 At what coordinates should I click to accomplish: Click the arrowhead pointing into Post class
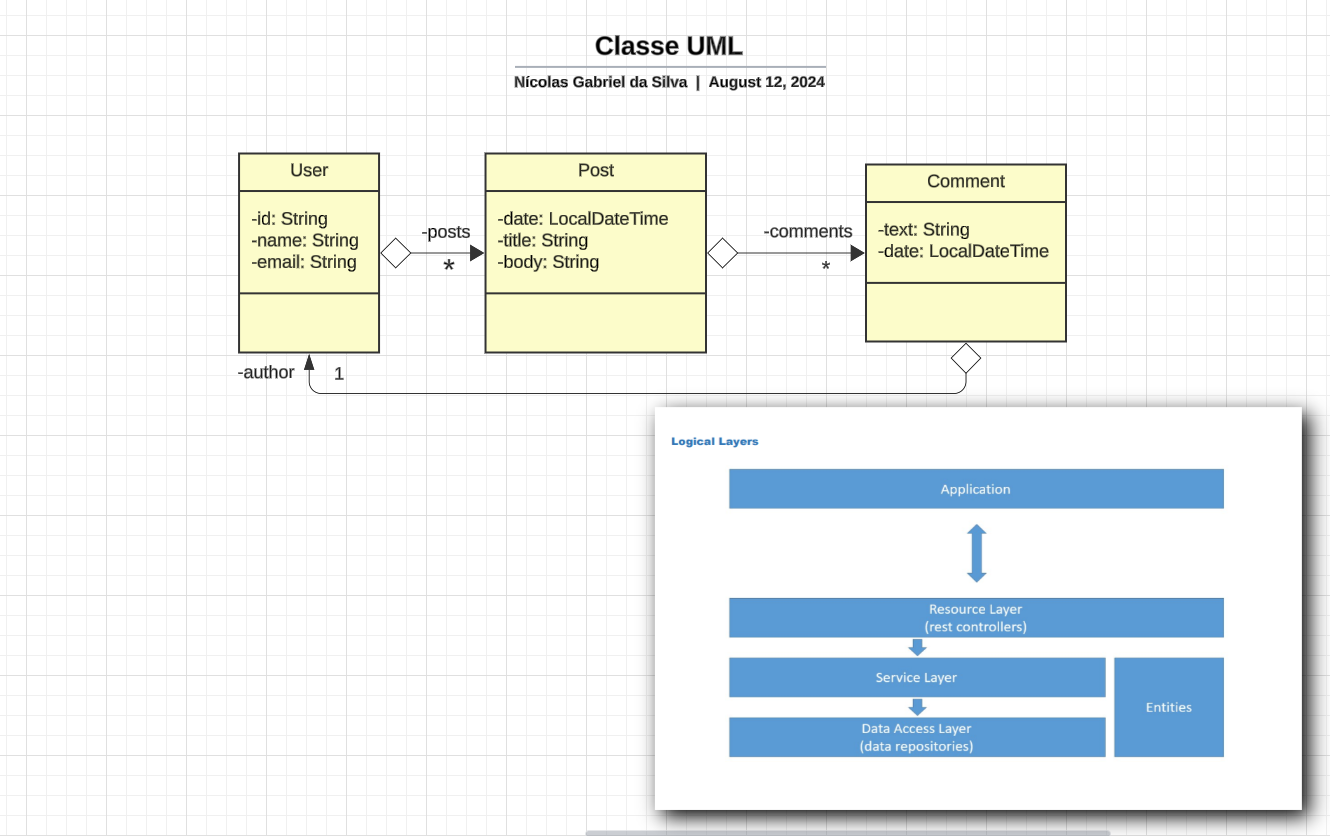477,253
